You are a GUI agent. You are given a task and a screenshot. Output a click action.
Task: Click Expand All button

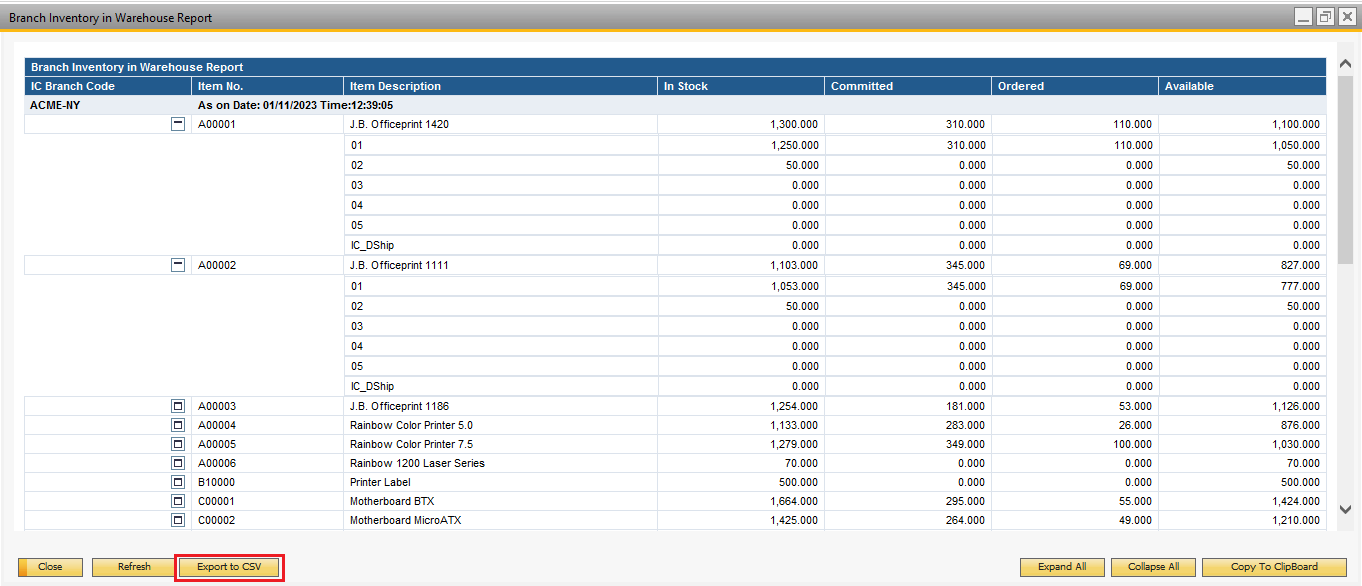pos(1061,567)
